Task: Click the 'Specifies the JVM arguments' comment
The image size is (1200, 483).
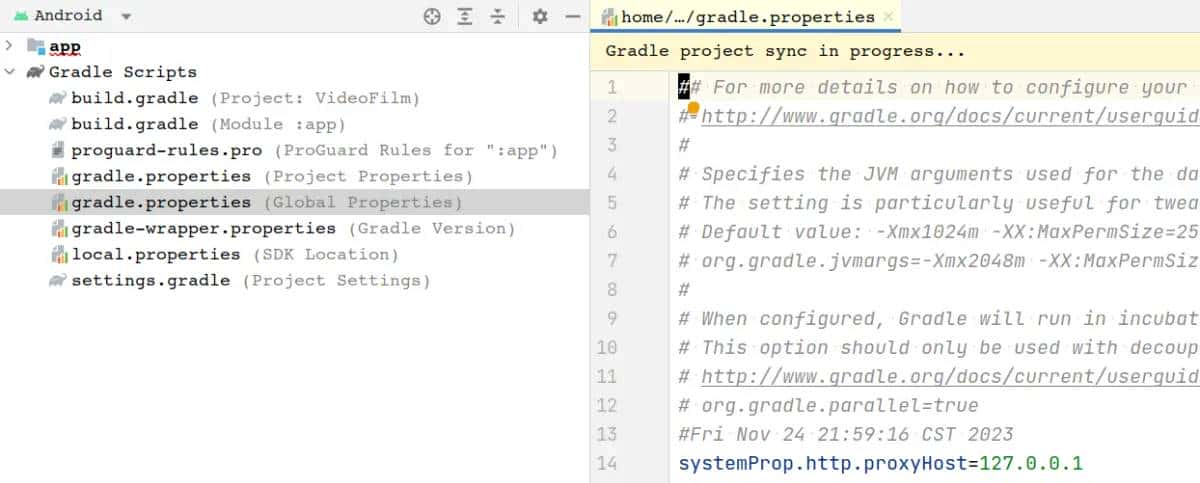Action: [x=939, y=174]
